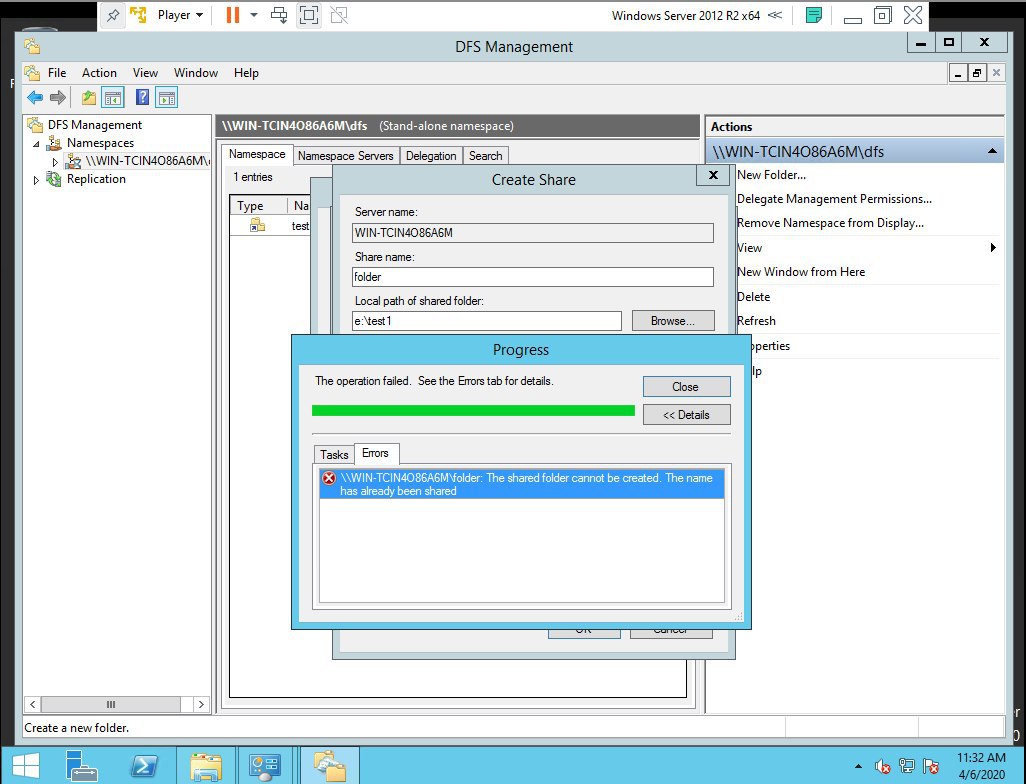This screenshot has width=1026, height=784.
Task: Click into the Share name field
Action: tap(533, 277)
